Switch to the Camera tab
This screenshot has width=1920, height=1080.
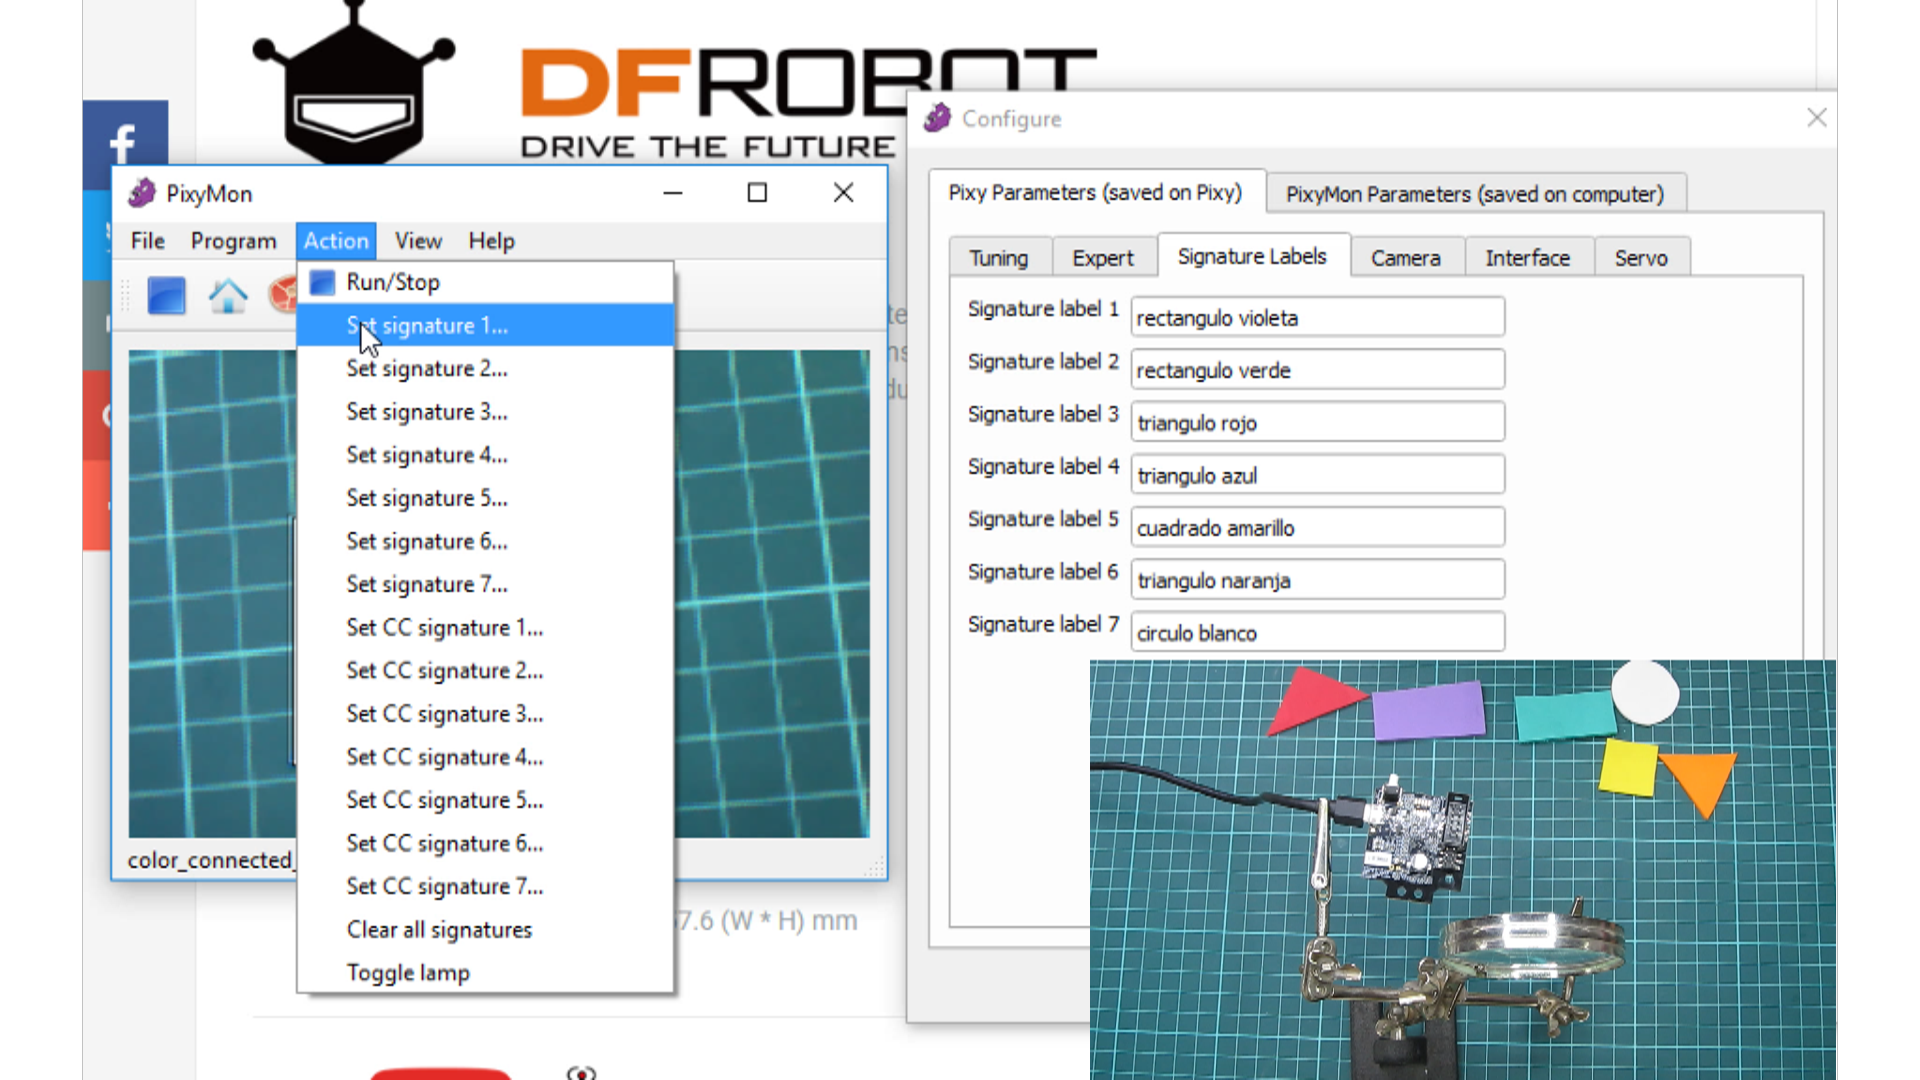(x=1405, y=258)
